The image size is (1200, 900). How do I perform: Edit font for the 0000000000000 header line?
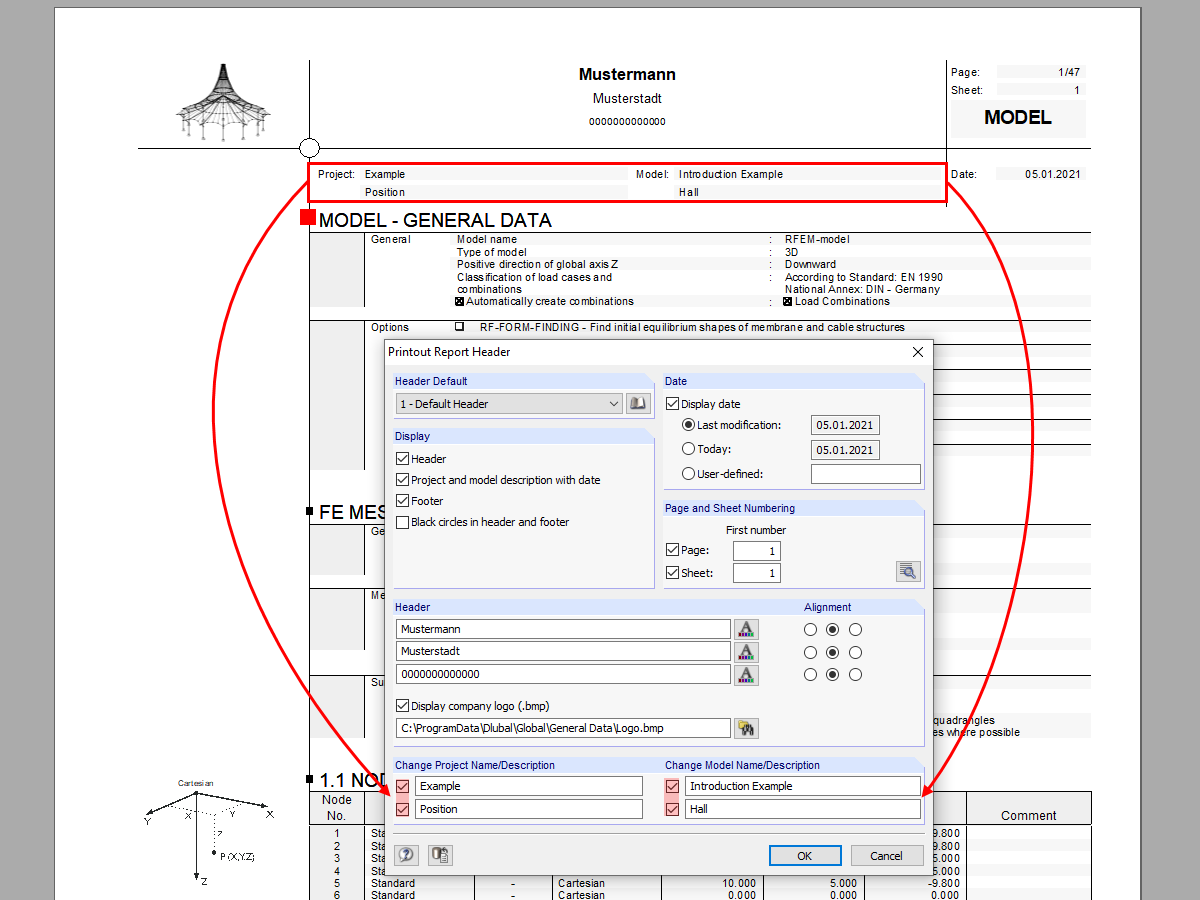[x=746, y=674]
